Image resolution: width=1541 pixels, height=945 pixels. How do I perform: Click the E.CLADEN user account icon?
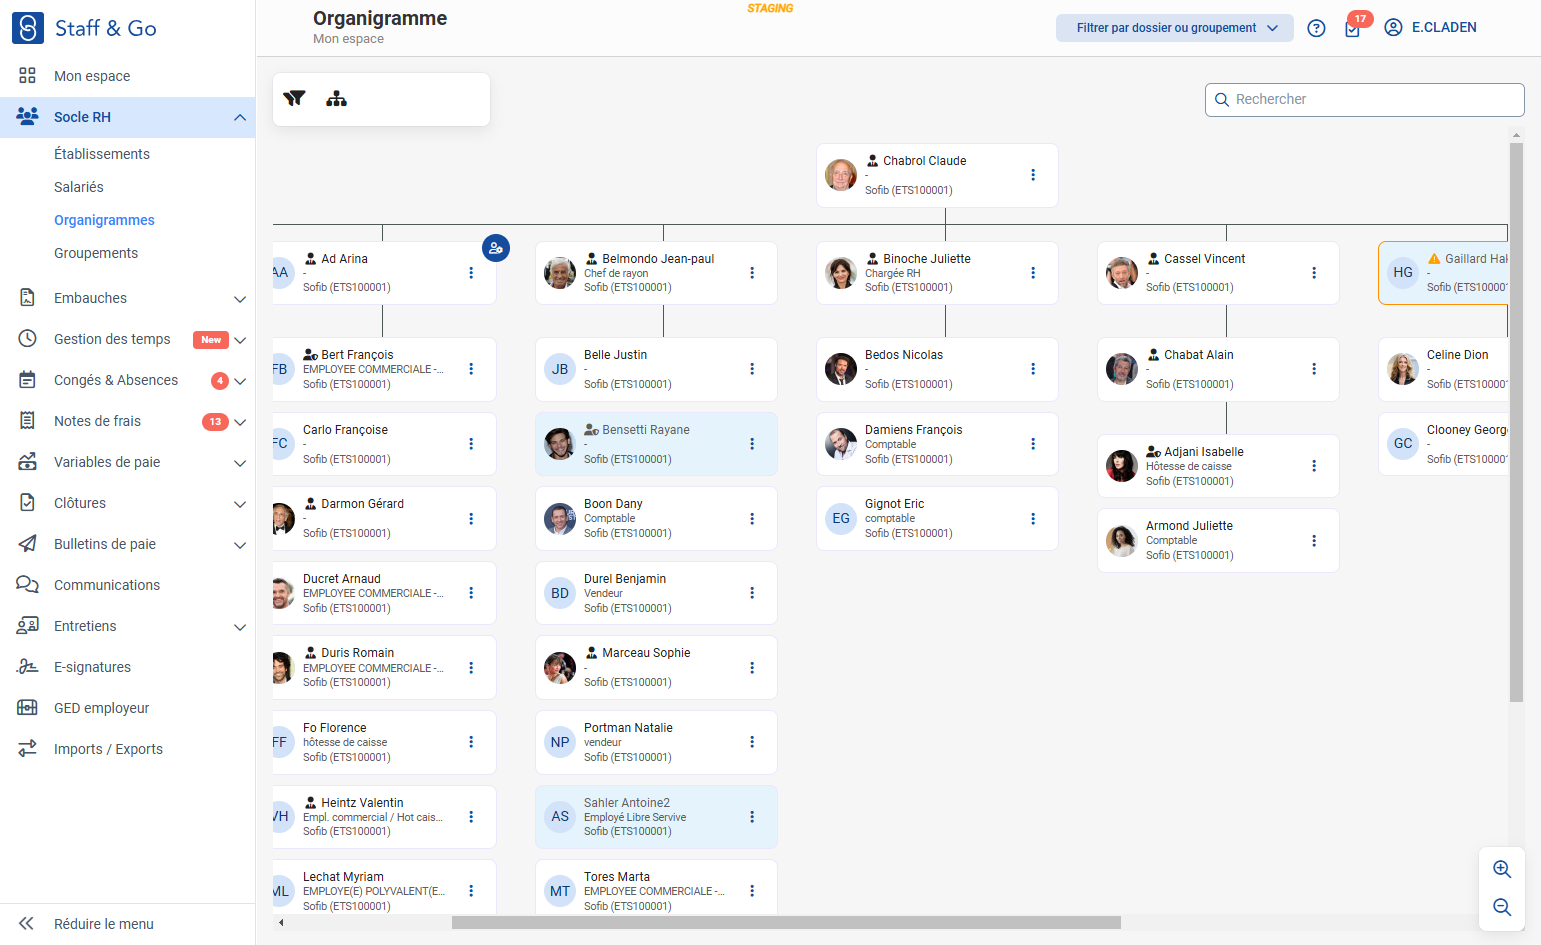[x=1393, y=28]
